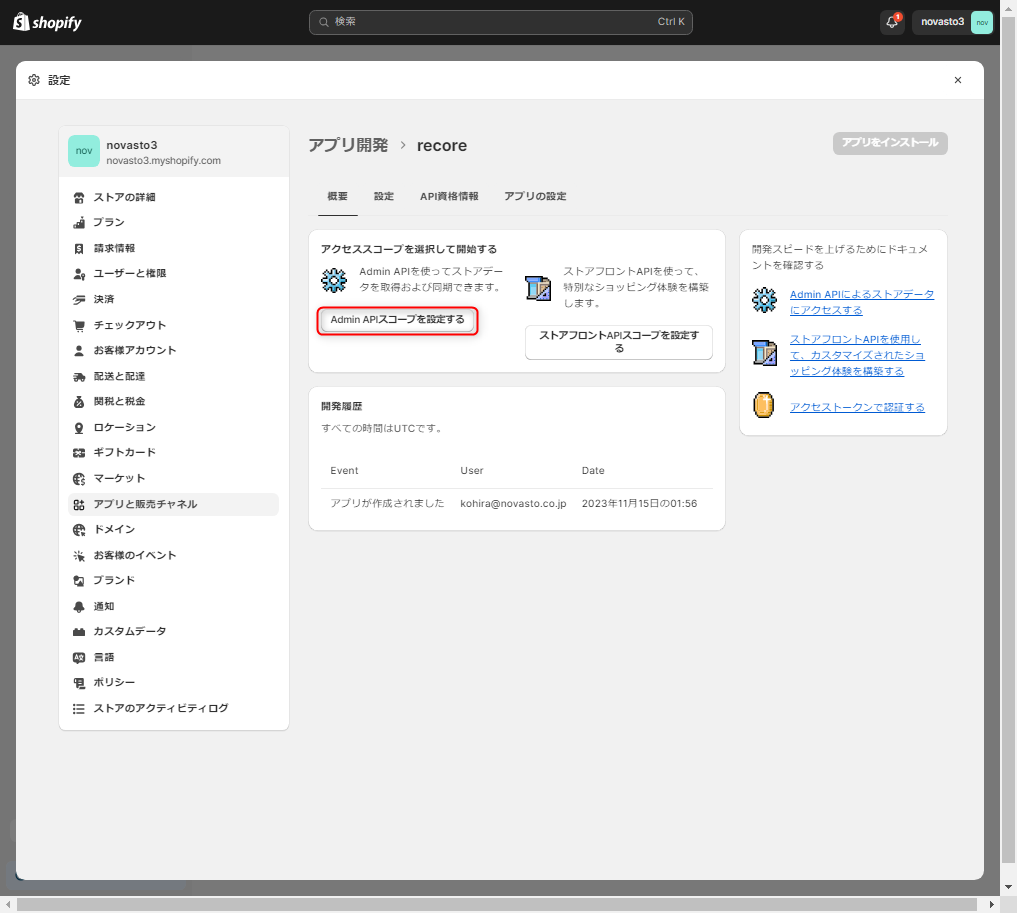Click the ポリシー policy icon

tap(78, 683)
